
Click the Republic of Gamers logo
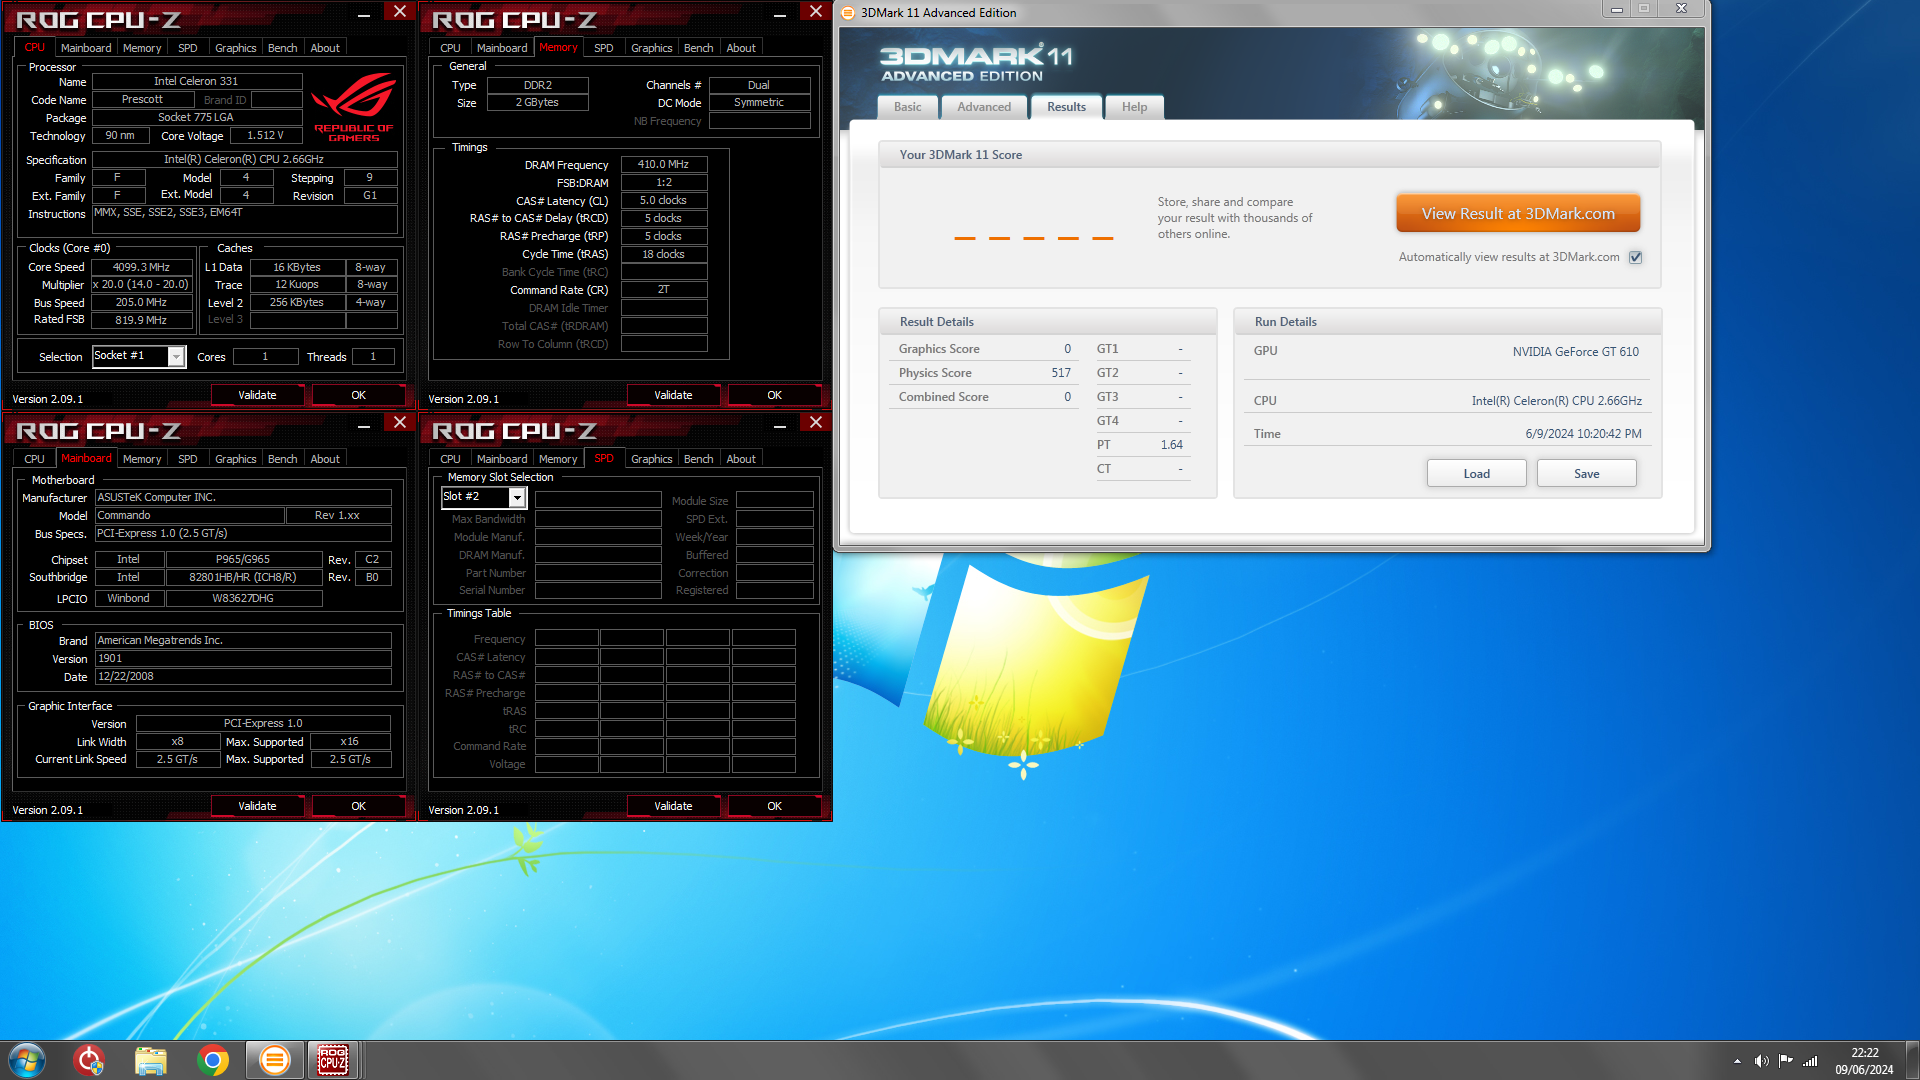(x=353, y=107)
